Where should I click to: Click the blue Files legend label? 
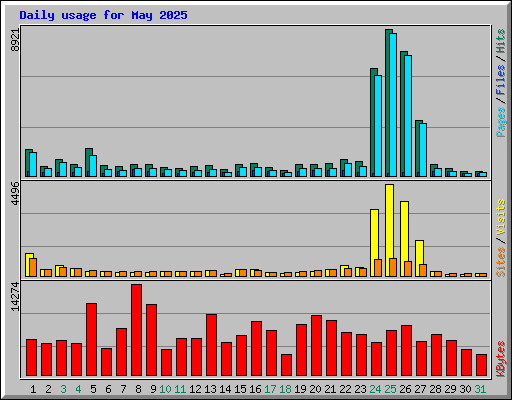(501, 80)
